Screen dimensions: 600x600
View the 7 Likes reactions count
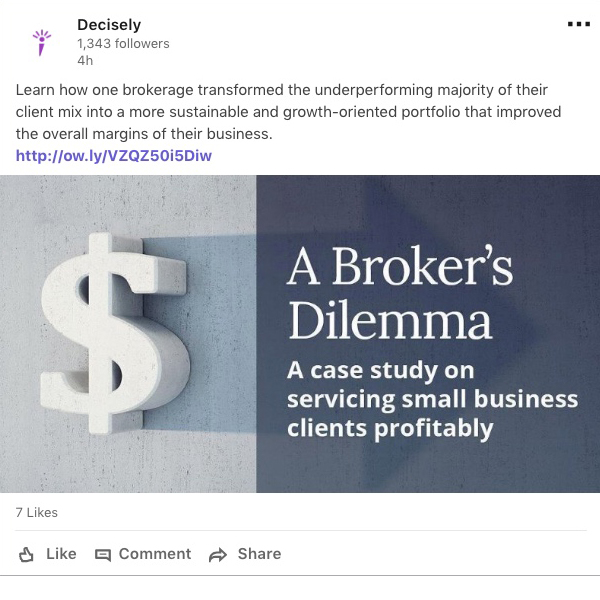tap(37, 513)
